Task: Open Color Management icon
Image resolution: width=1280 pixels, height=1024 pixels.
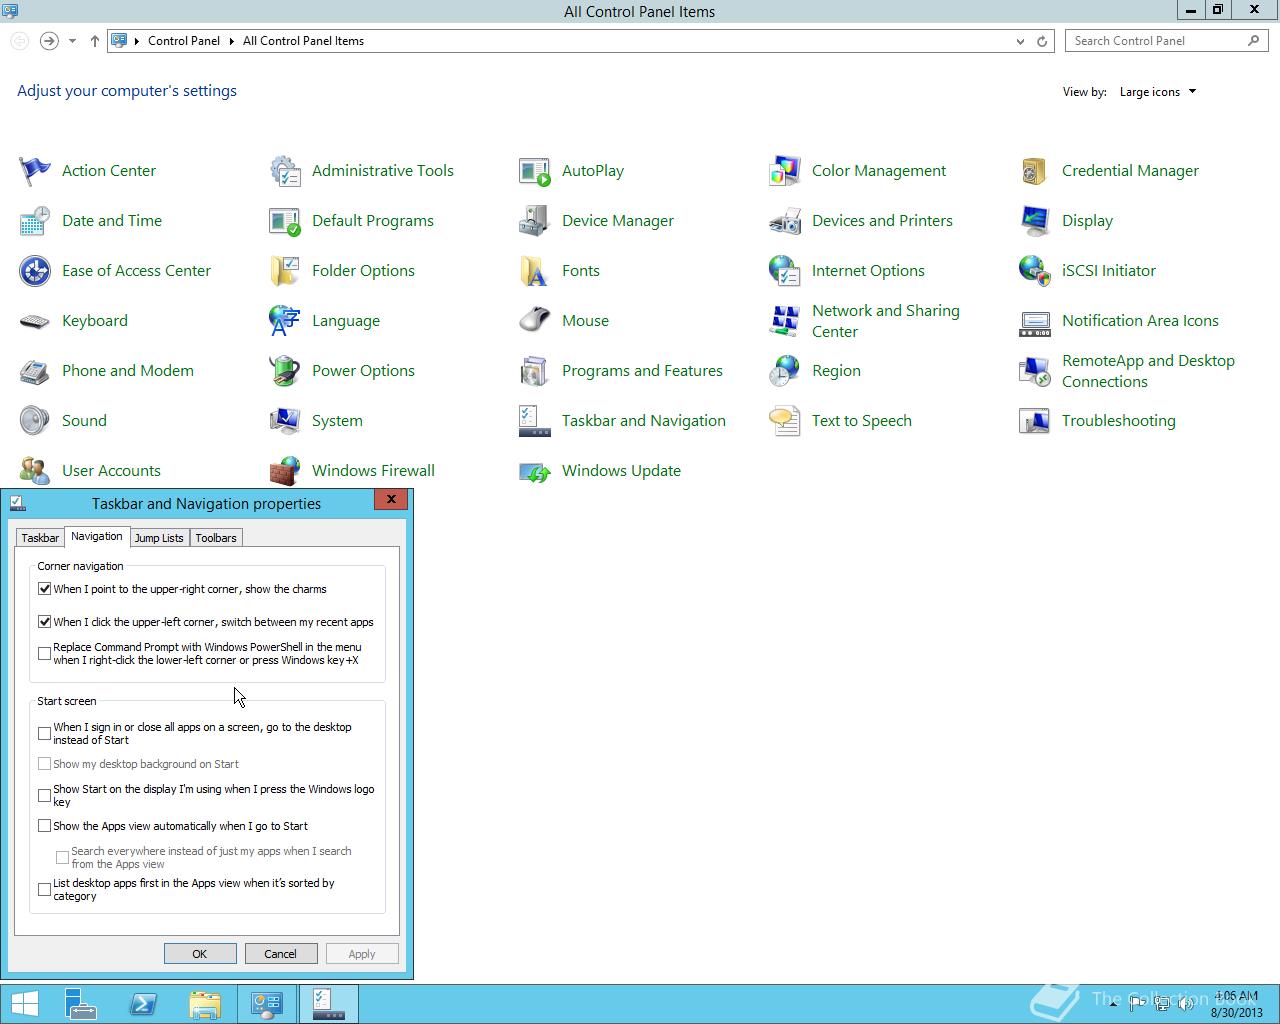Action: tap(785, 171)
